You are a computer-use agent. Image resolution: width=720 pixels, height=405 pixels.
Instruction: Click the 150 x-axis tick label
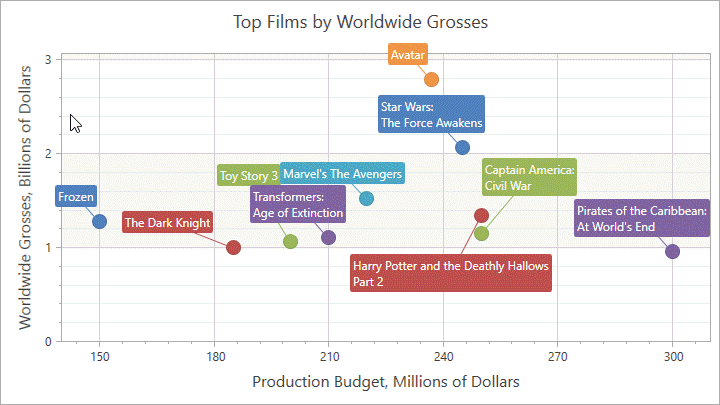(x=100, y=357)
